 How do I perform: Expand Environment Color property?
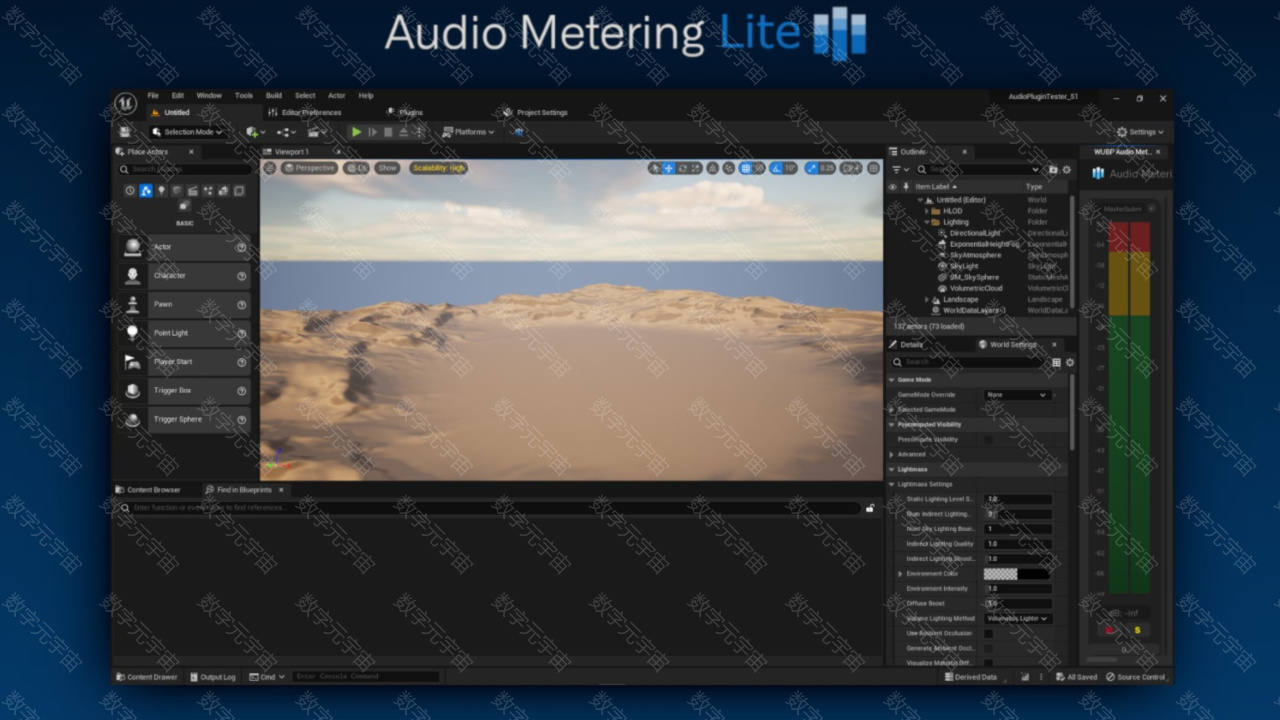tap(900, 574)
